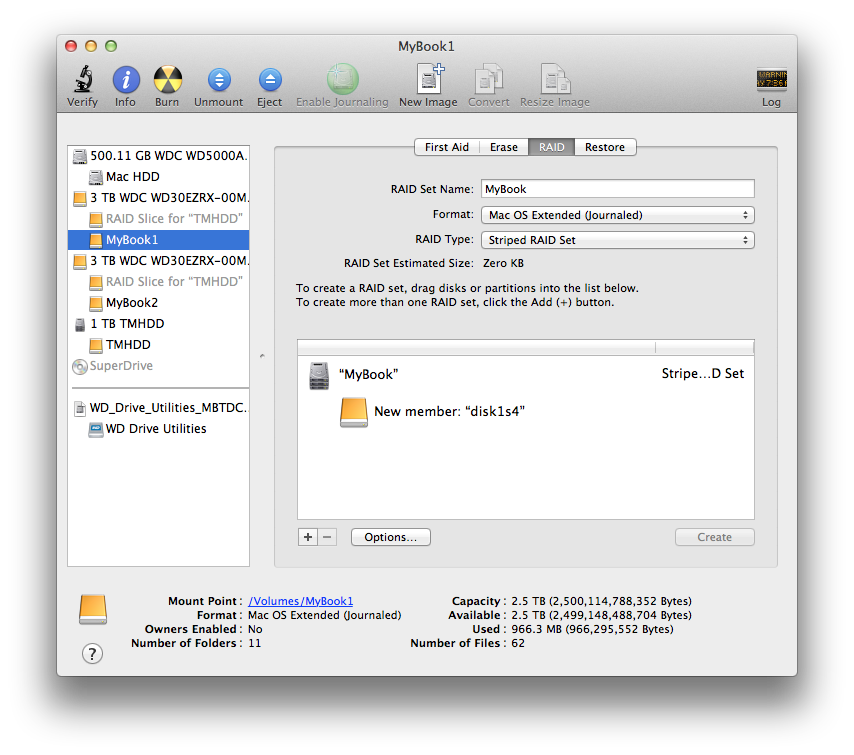Open RAID Options button

391,537
